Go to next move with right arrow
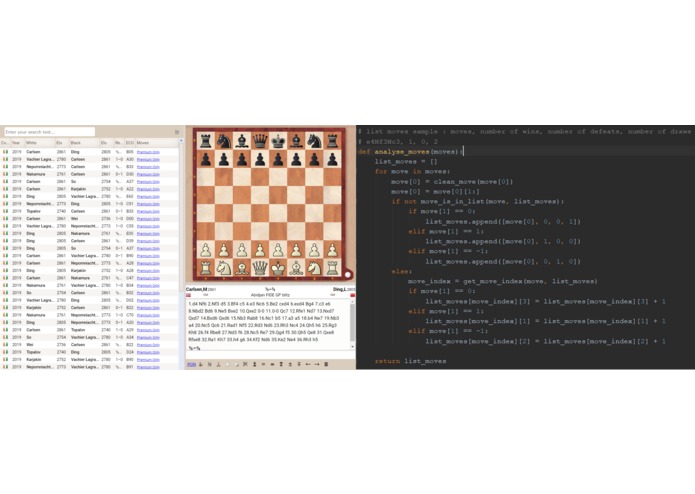 coord(317,364)
